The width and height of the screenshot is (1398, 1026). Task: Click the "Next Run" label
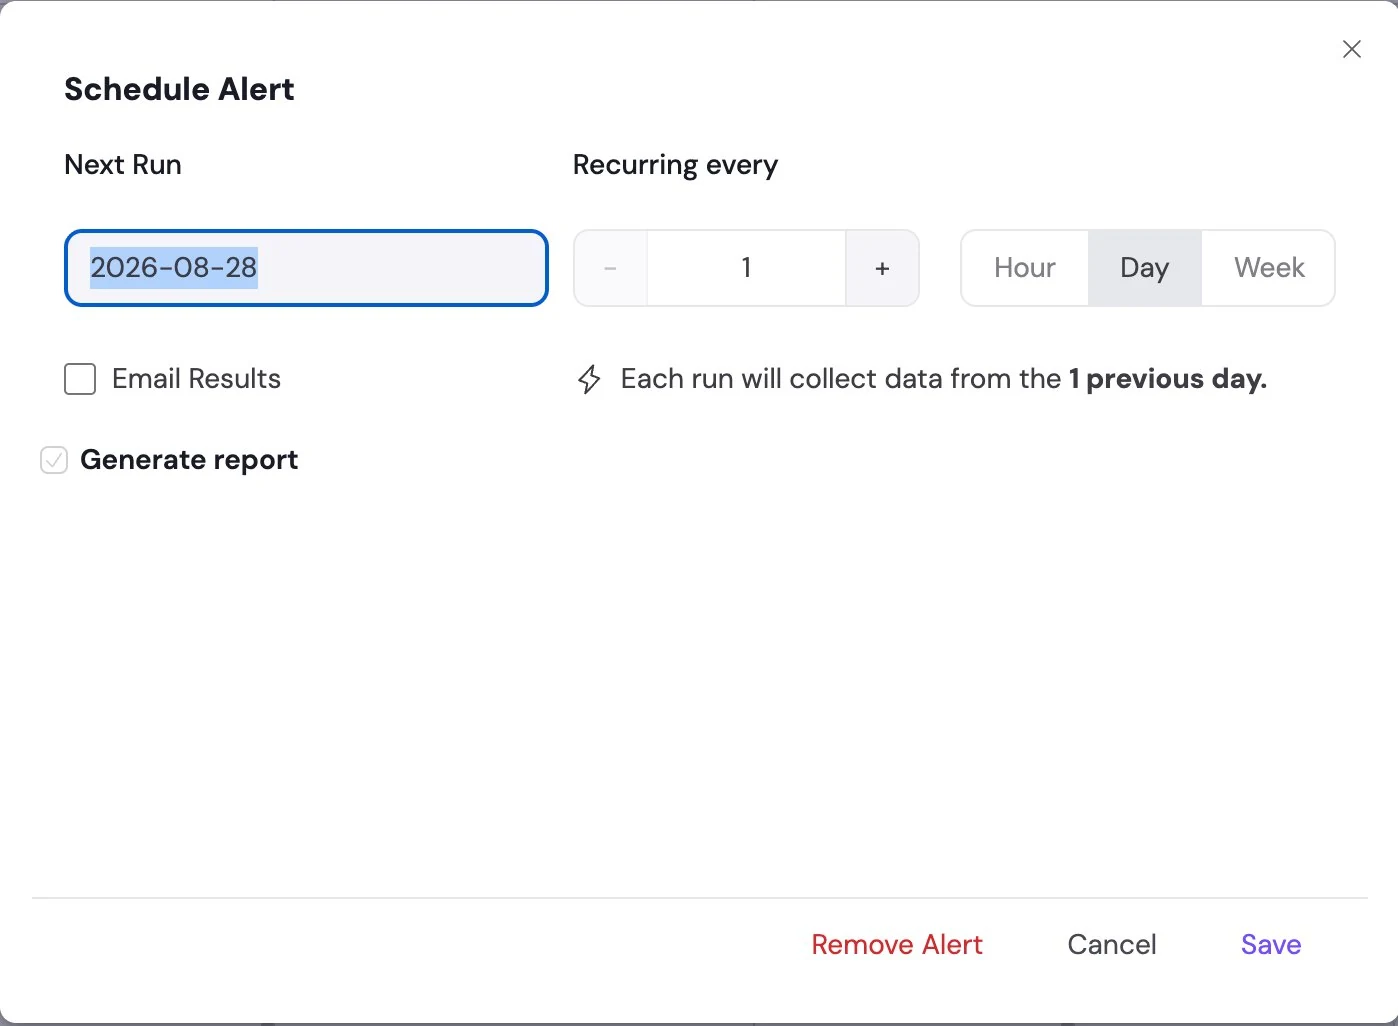(123, 164)
